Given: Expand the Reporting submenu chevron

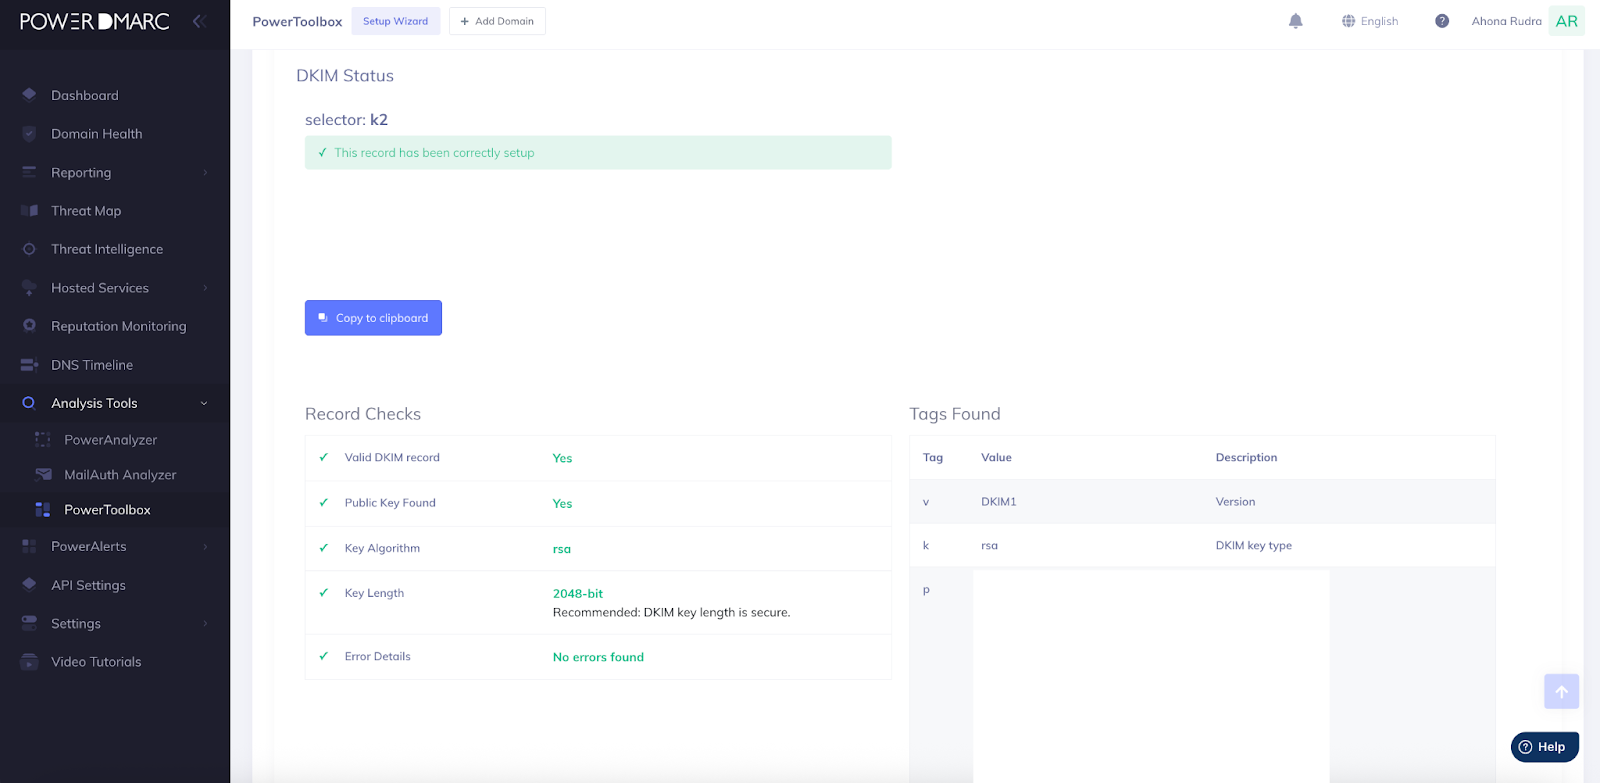Looking at the screenshot, I should (205, 173).
